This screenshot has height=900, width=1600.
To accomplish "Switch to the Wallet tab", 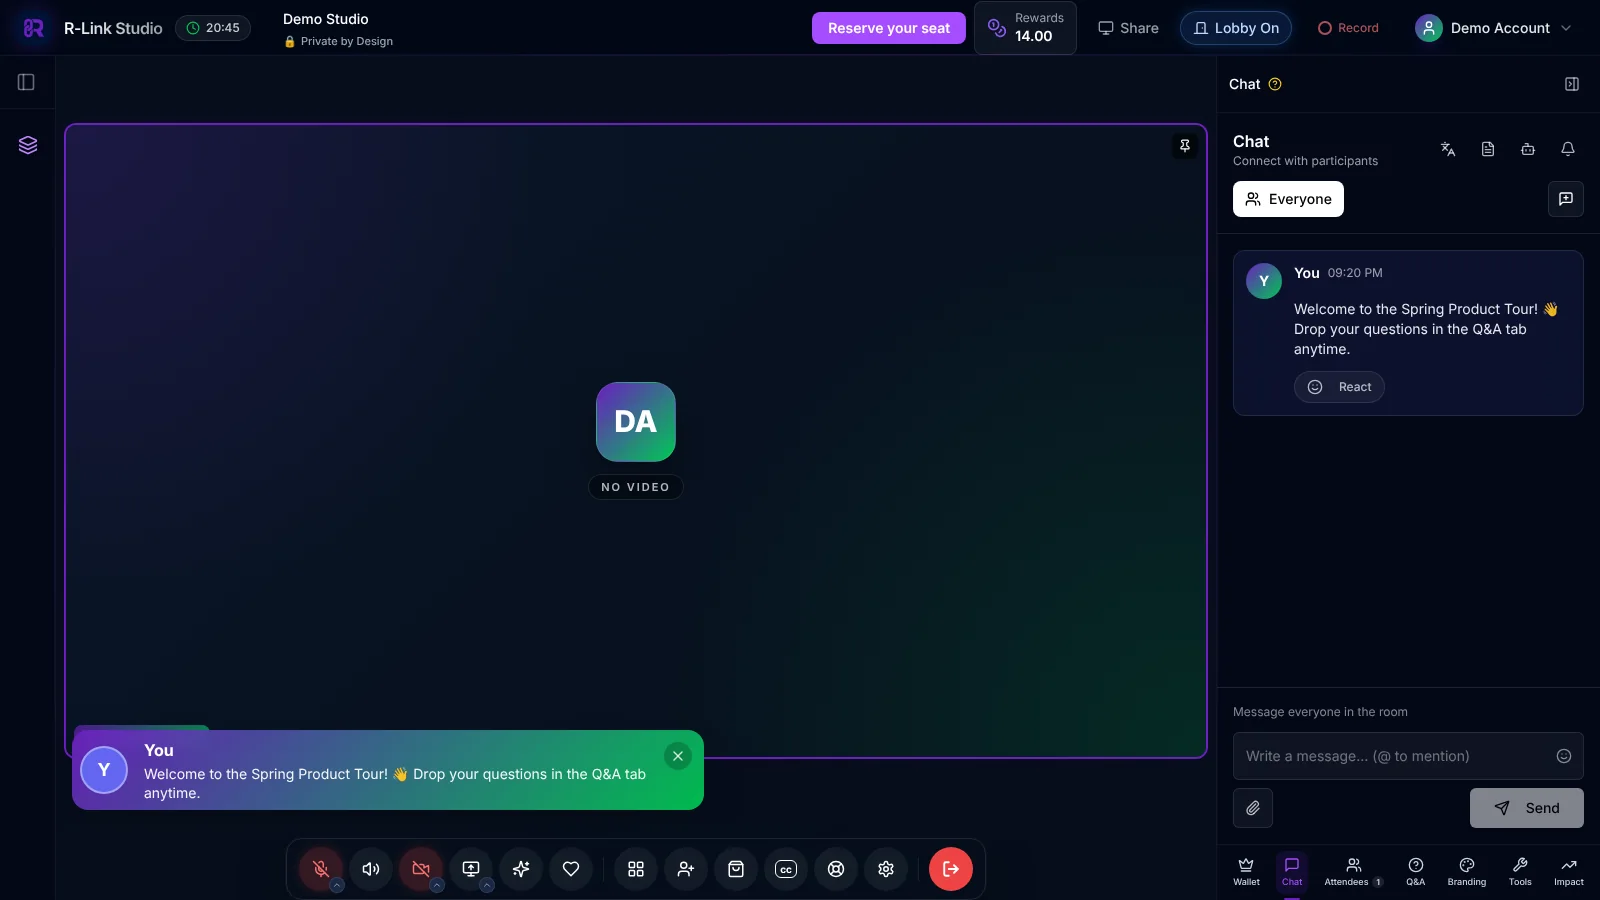I will click(x=1246, y=871).
